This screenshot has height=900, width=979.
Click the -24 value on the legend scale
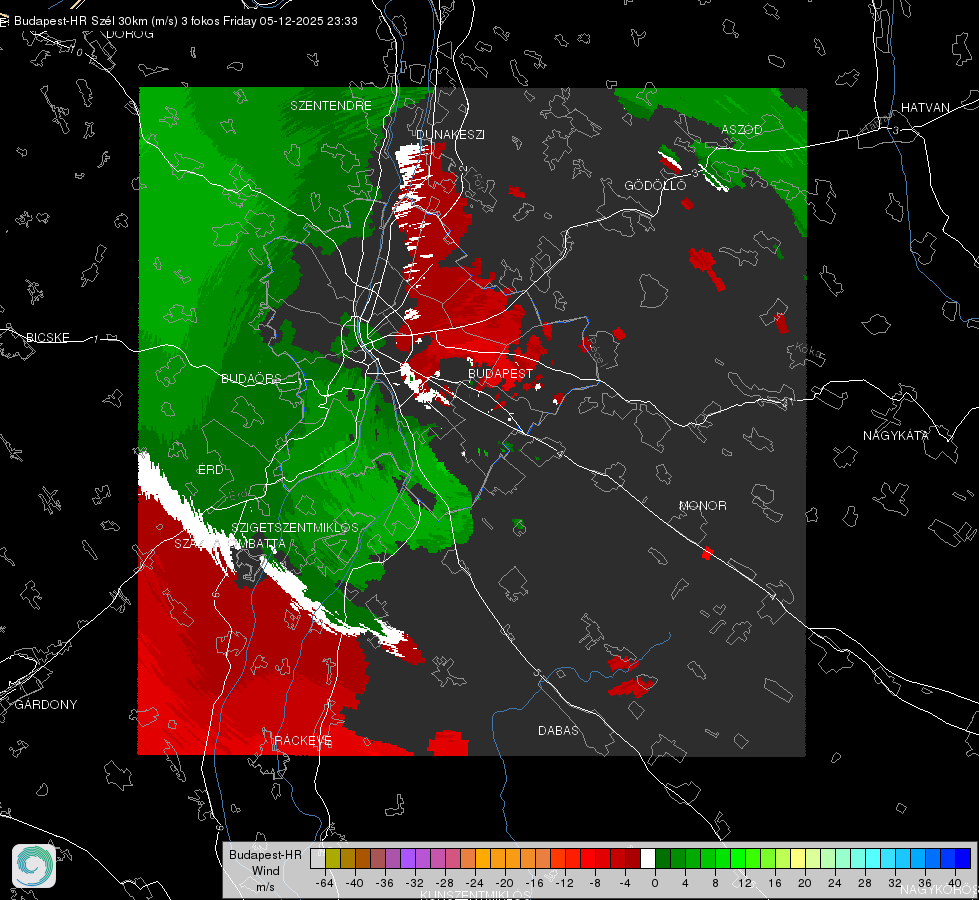click(x=475, y=884)
